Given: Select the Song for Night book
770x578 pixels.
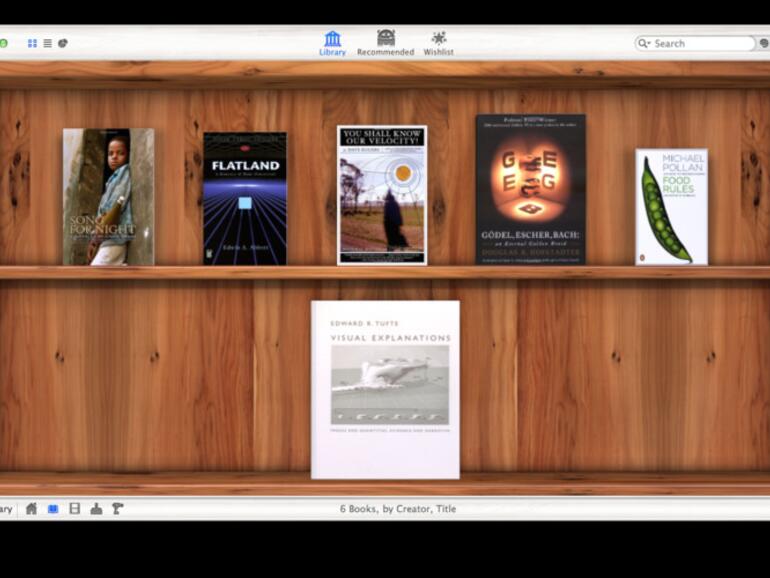Looking at the screenshot, I should click(108, 196).
